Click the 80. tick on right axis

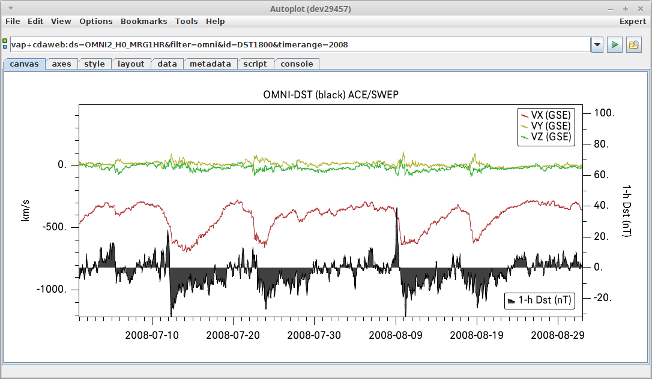click(x=601, y=144)
